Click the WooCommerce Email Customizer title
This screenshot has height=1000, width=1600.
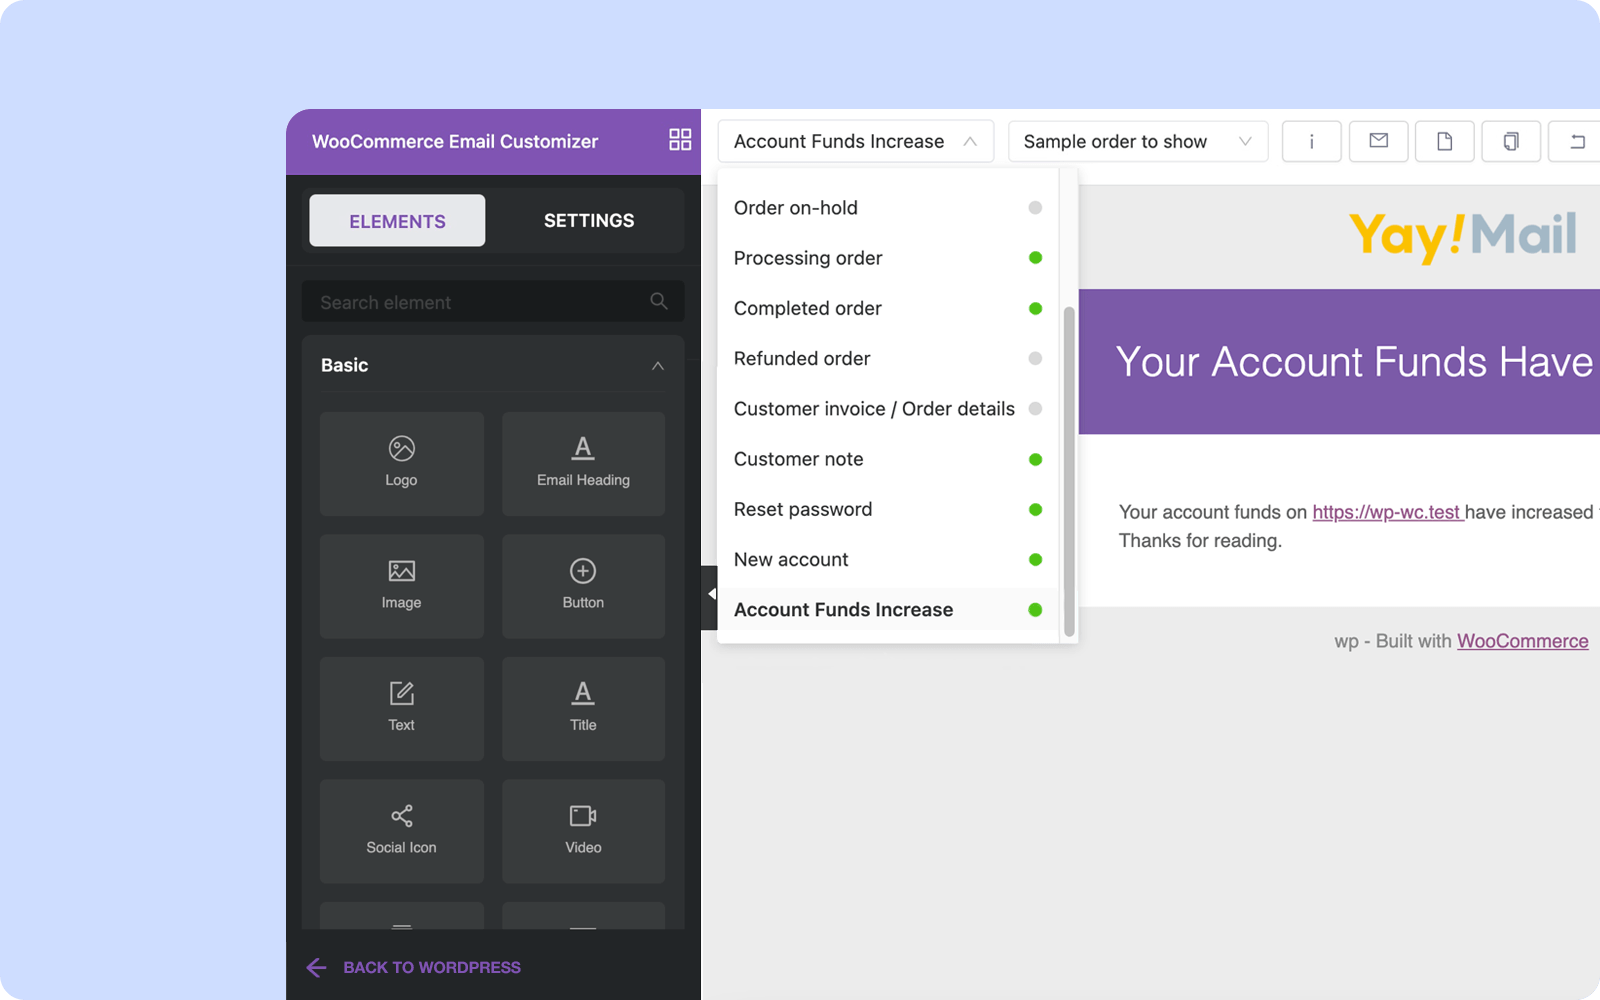tap(455, 141)
